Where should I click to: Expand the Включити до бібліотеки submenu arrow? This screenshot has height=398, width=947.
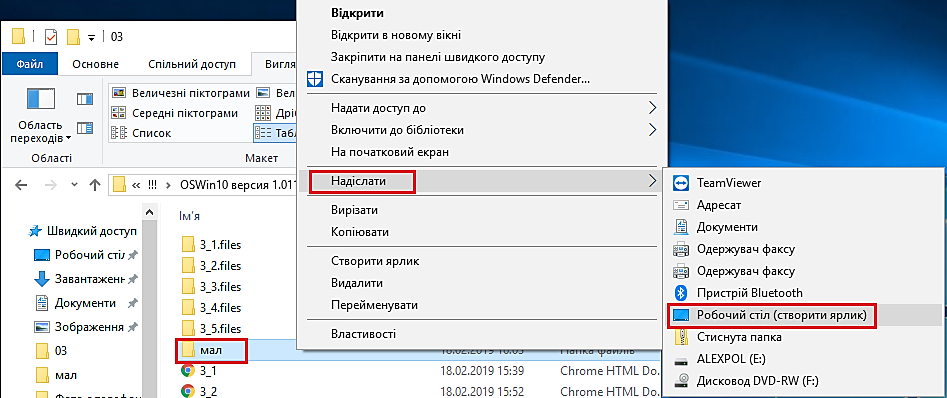(652, 130)
